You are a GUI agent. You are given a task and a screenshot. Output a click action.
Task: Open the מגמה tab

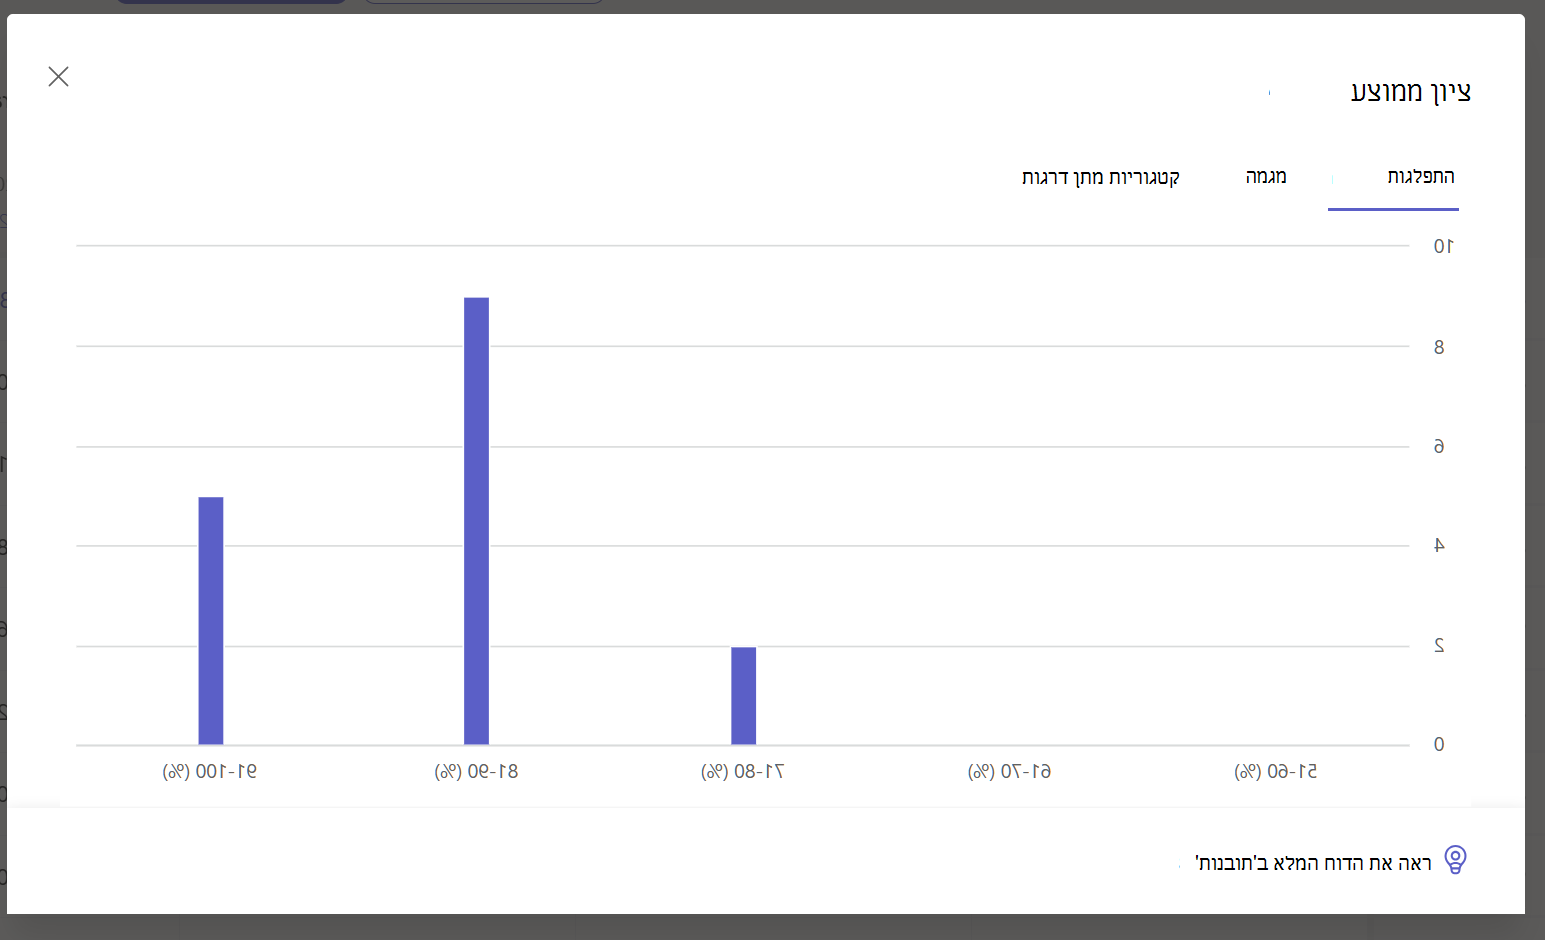click(x=1266, y=176)
